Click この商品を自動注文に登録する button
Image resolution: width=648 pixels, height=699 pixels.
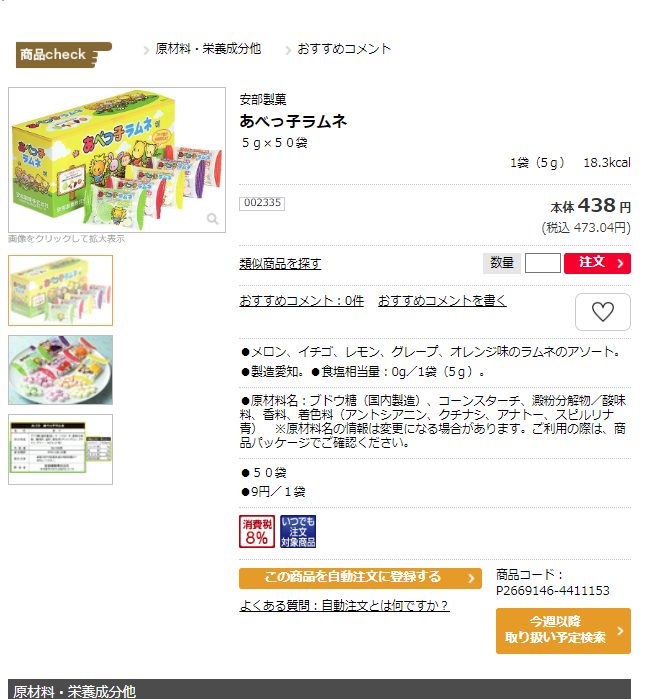coord(360,578)
